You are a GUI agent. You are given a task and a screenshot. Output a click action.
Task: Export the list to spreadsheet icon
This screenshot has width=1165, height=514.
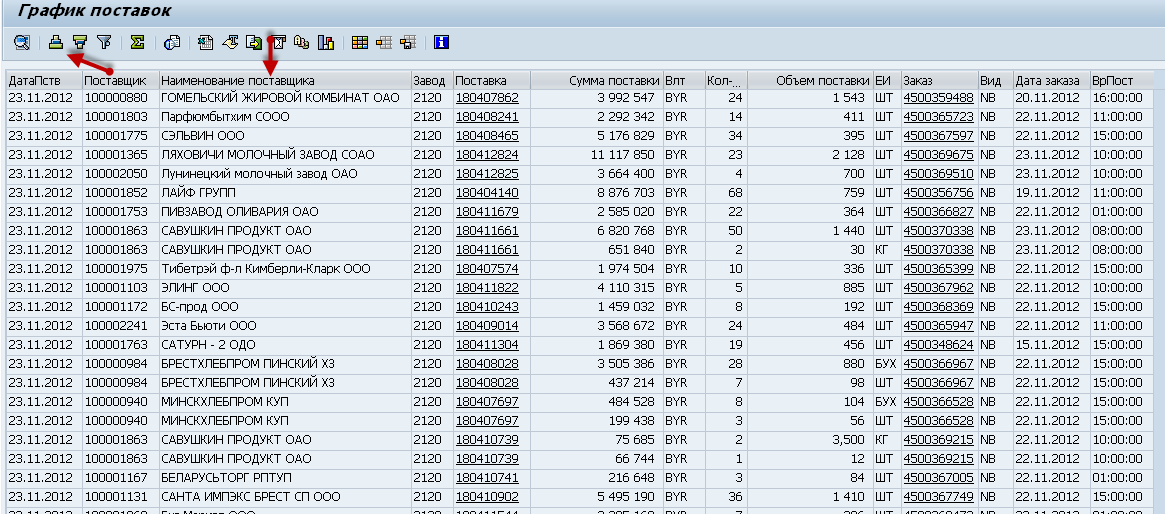click(x=206, y=42)
